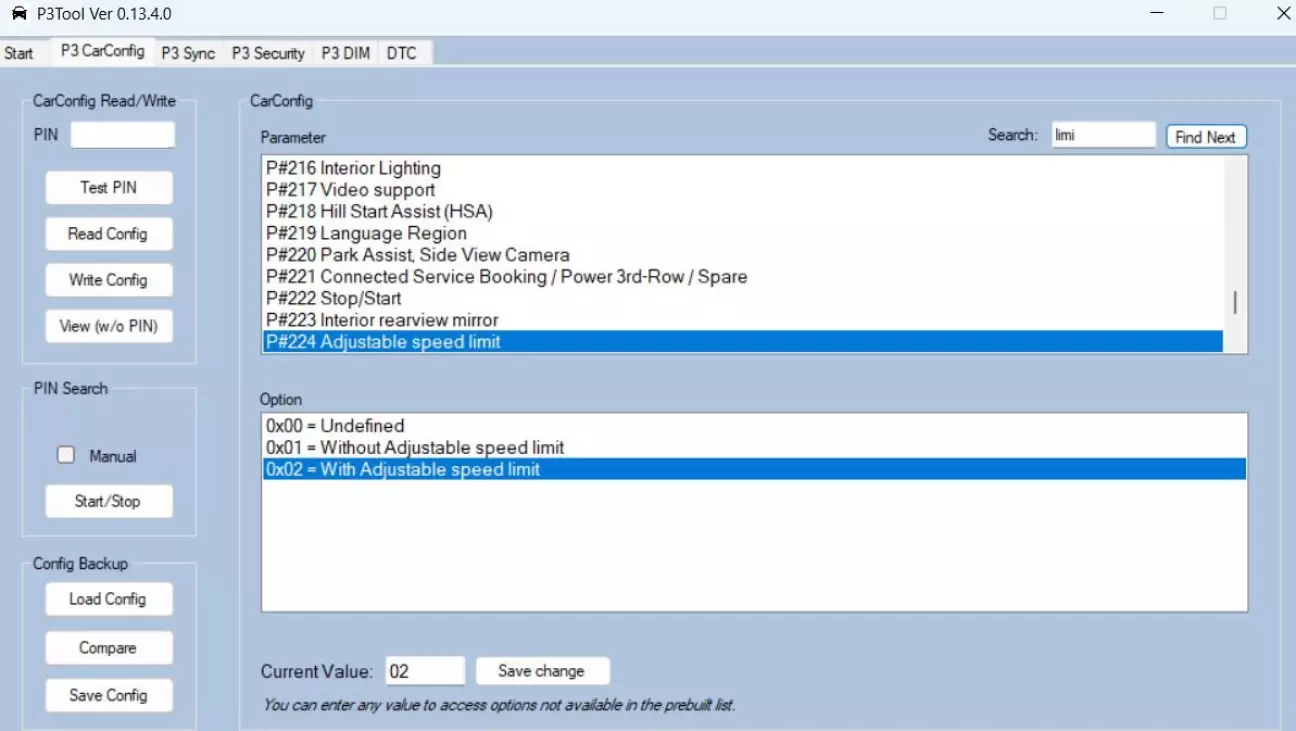Select P#222 Stop/Start parameter
The height and width of the screenshot is (731, 1296).
(x=334, y=298)
